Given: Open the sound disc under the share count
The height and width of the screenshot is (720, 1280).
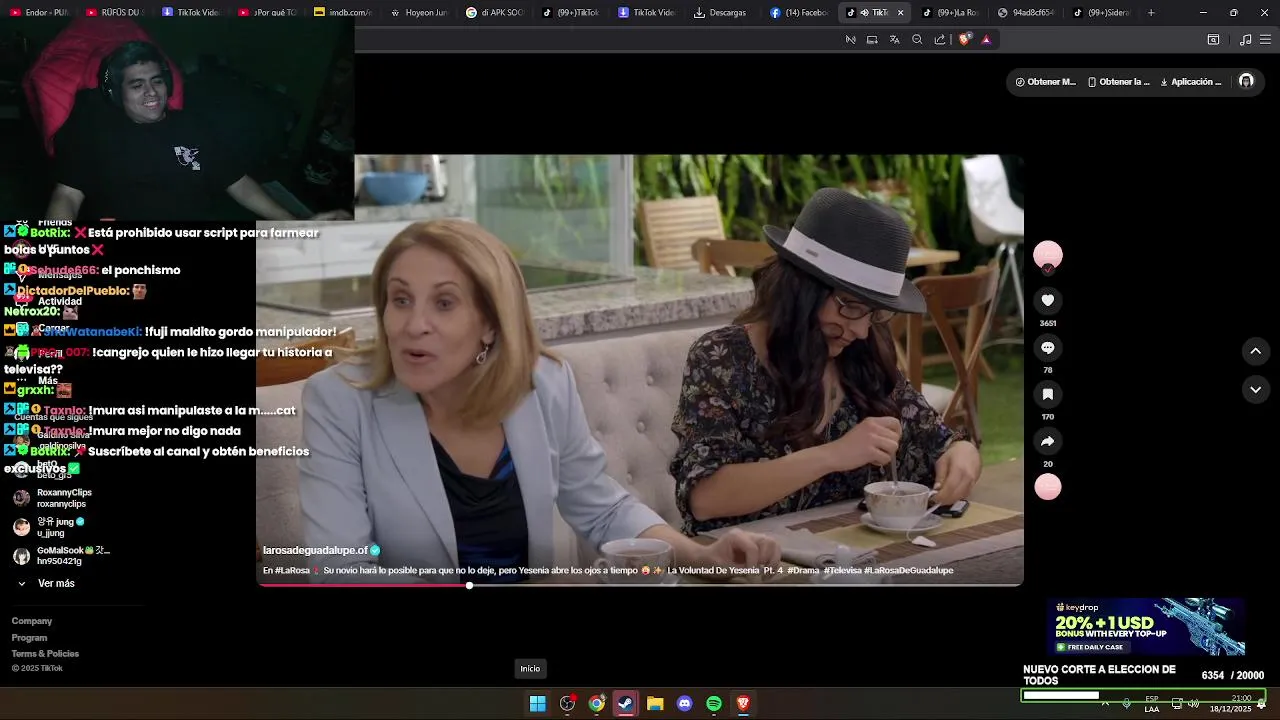Looking at the screenshot, I should [x=1047, y=487].
